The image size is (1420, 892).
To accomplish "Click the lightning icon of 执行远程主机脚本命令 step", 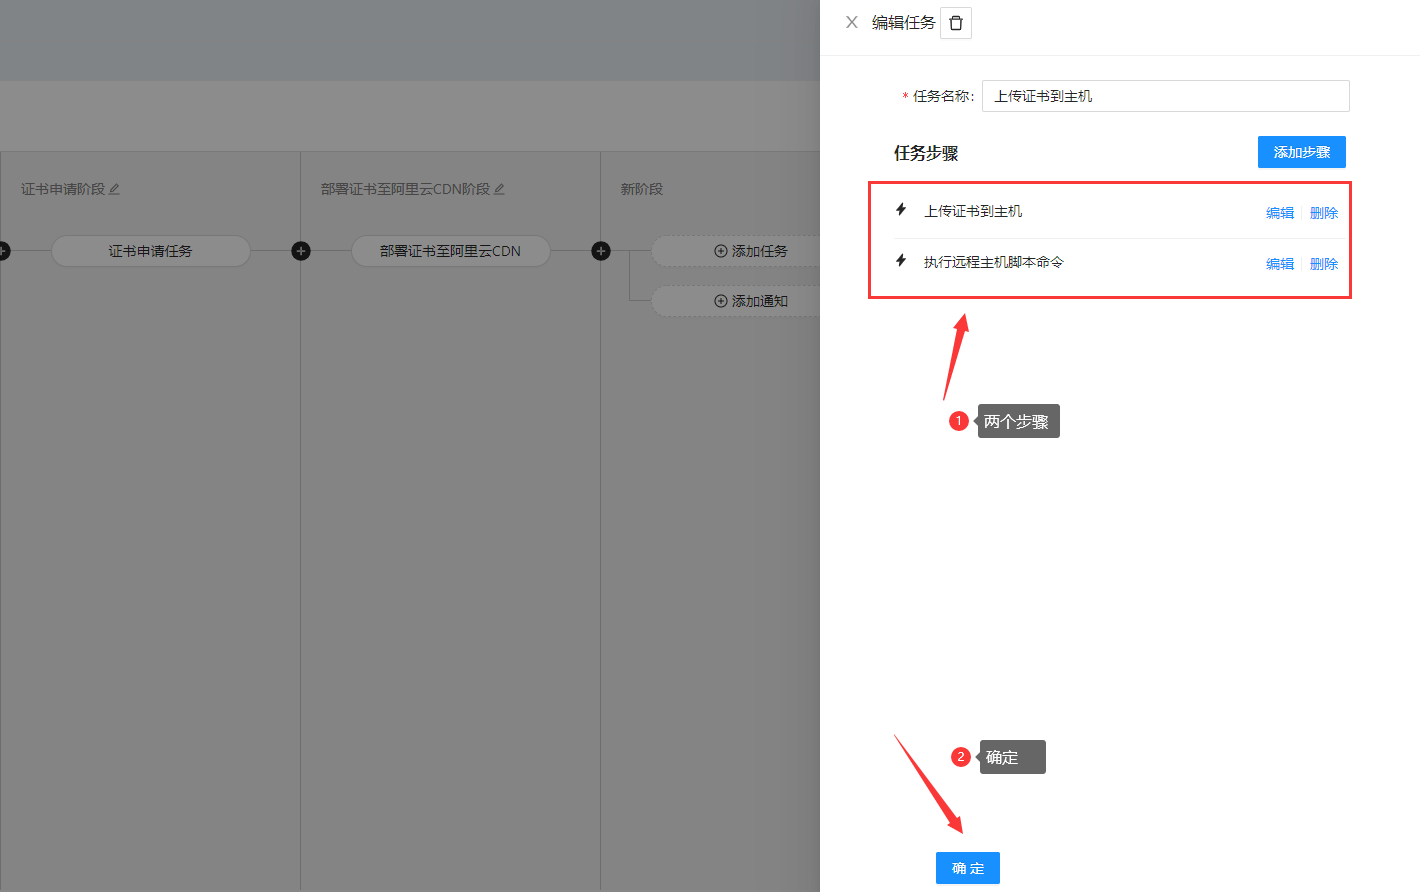I will 901,261.
